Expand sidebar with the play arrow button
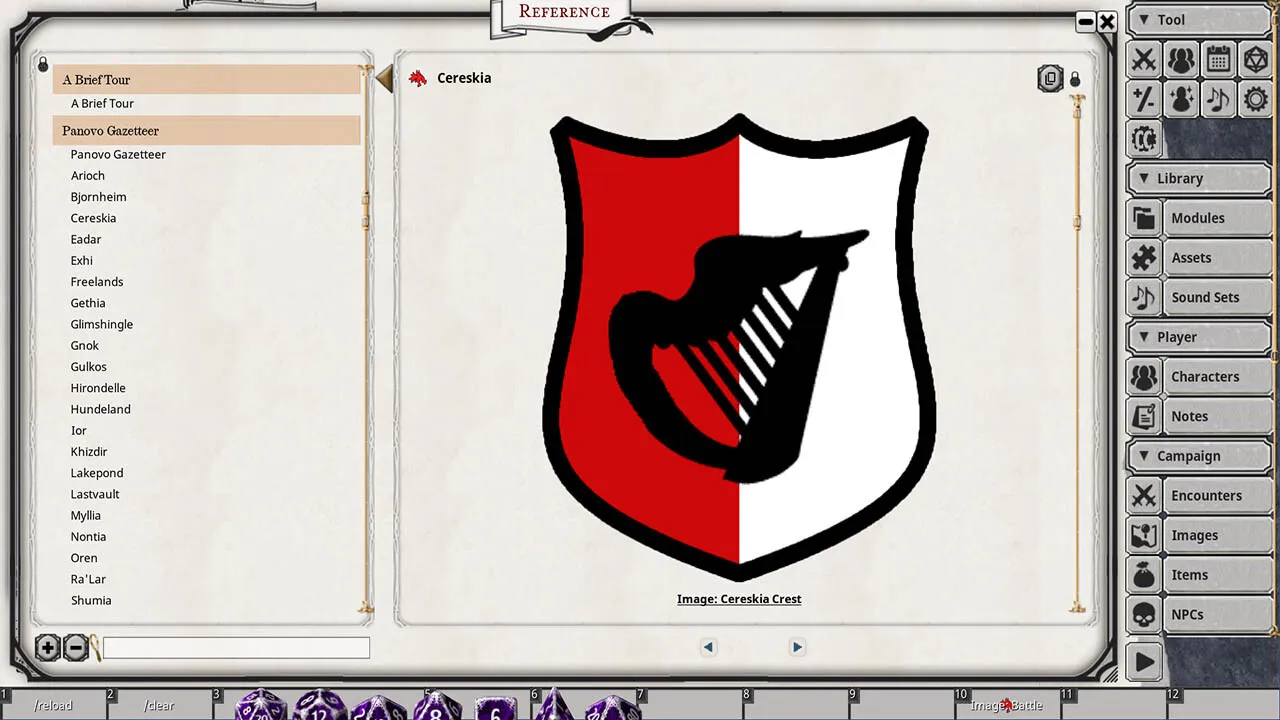1280x720 pixels. [1144, 662]
